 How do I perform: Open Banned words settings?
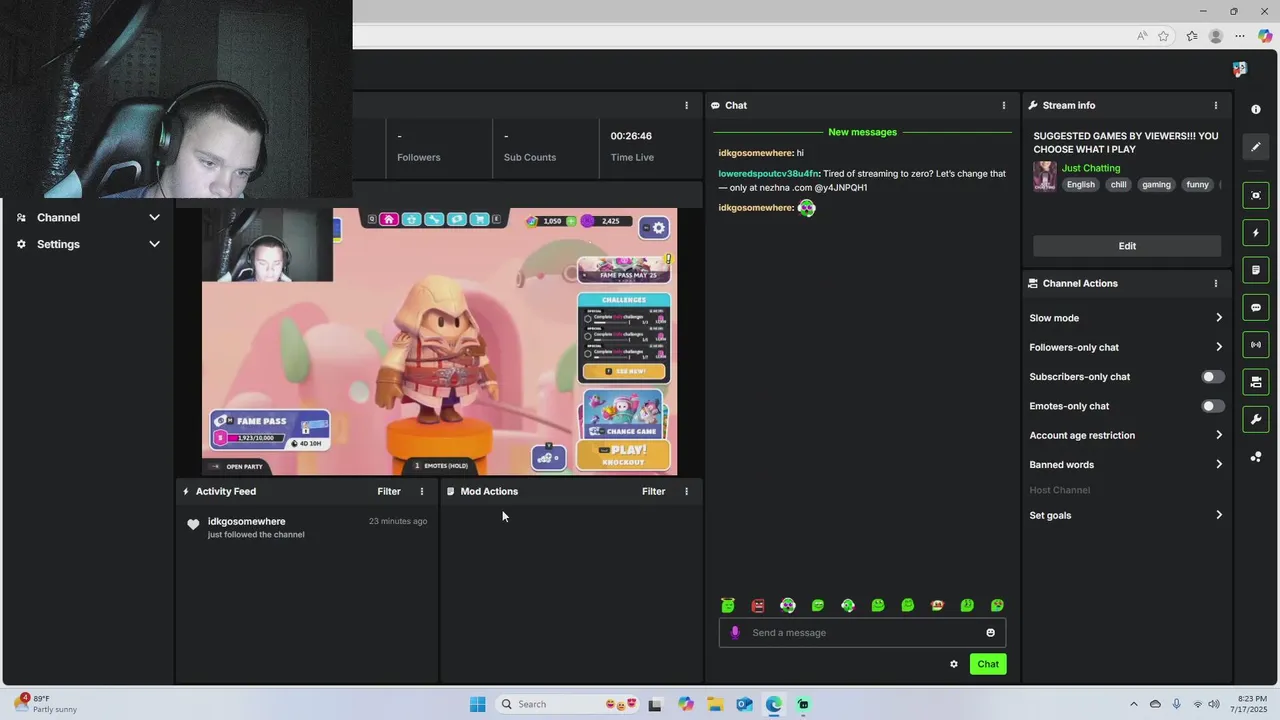click(x=1126, y=464)
